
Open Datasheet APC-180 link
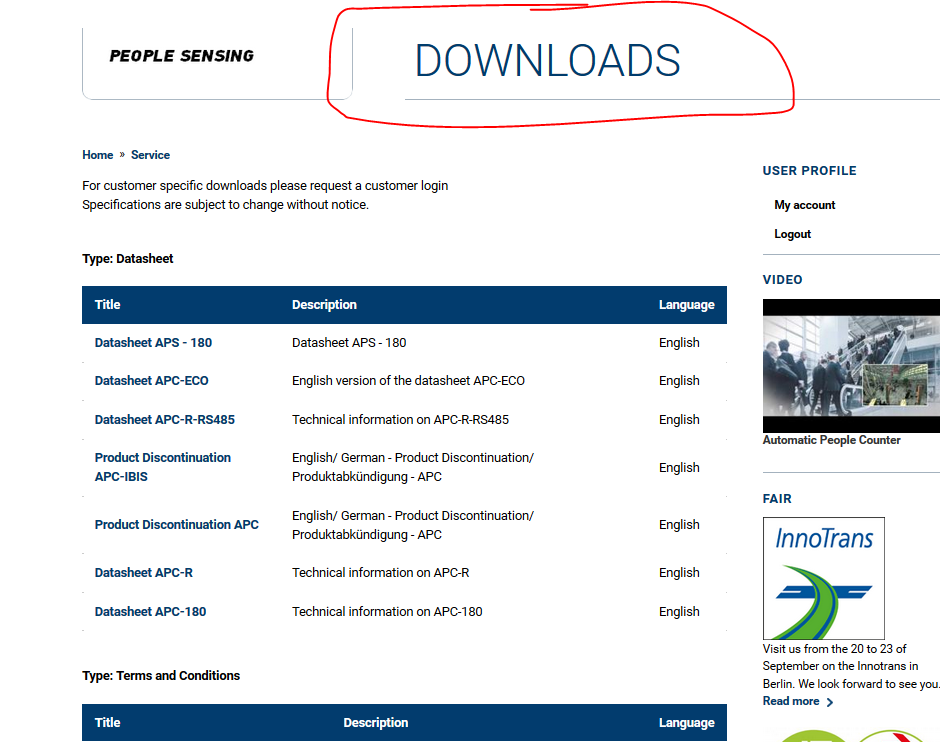click(x=150, y=612)
